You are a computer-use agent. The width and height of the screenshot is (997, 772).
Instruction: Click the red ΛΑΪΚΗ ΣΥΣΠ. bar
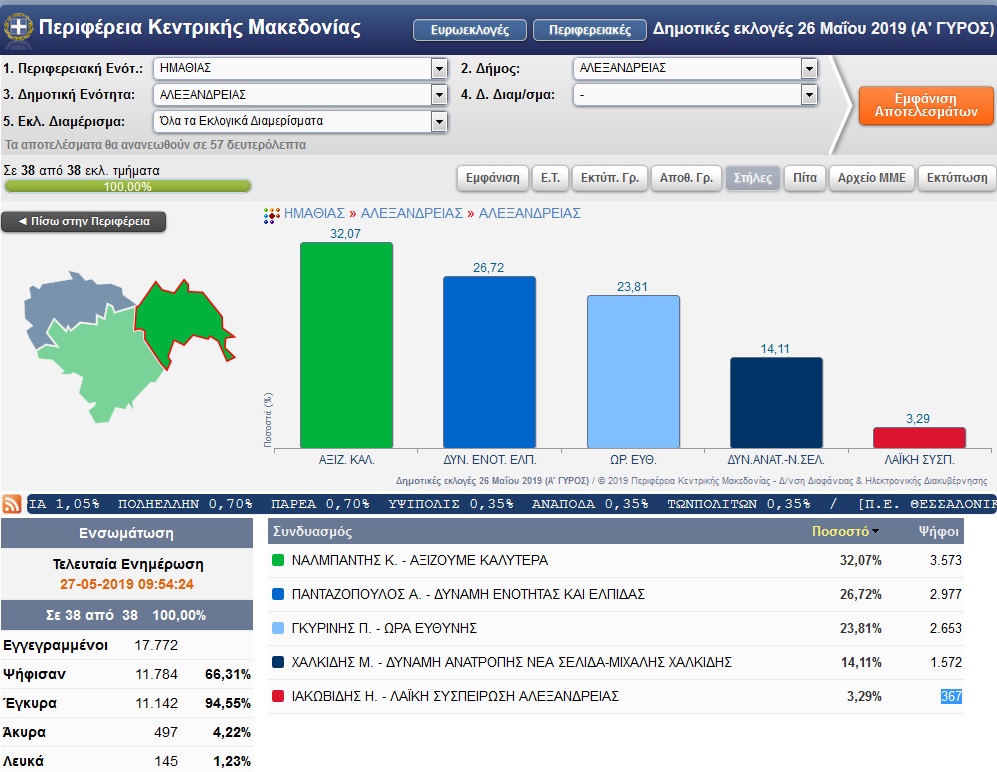[x=919, y=438]
